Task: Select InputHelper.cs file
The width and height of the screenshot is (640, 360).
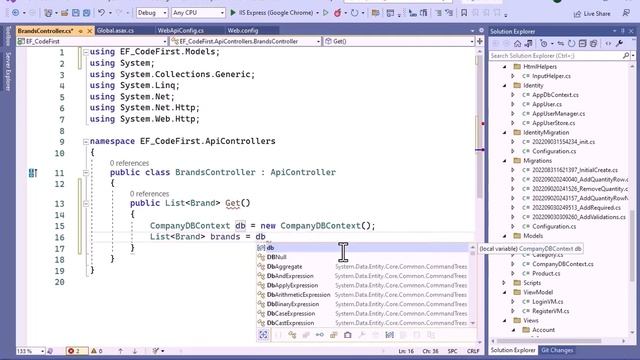Action: point(551,76)
